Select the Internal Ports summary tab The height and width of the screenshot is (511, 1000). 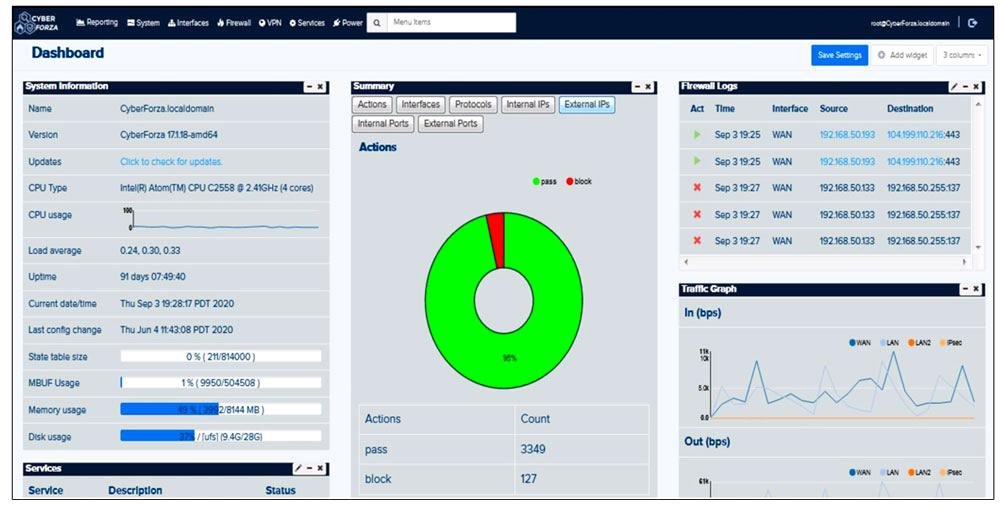(x=383, y=124)
